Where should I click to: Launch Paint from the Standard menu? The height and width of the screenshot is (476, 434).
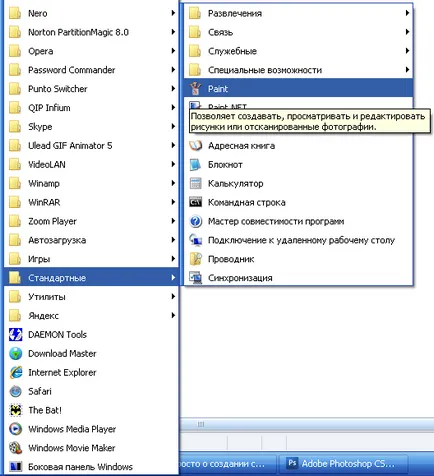[298, 89]
